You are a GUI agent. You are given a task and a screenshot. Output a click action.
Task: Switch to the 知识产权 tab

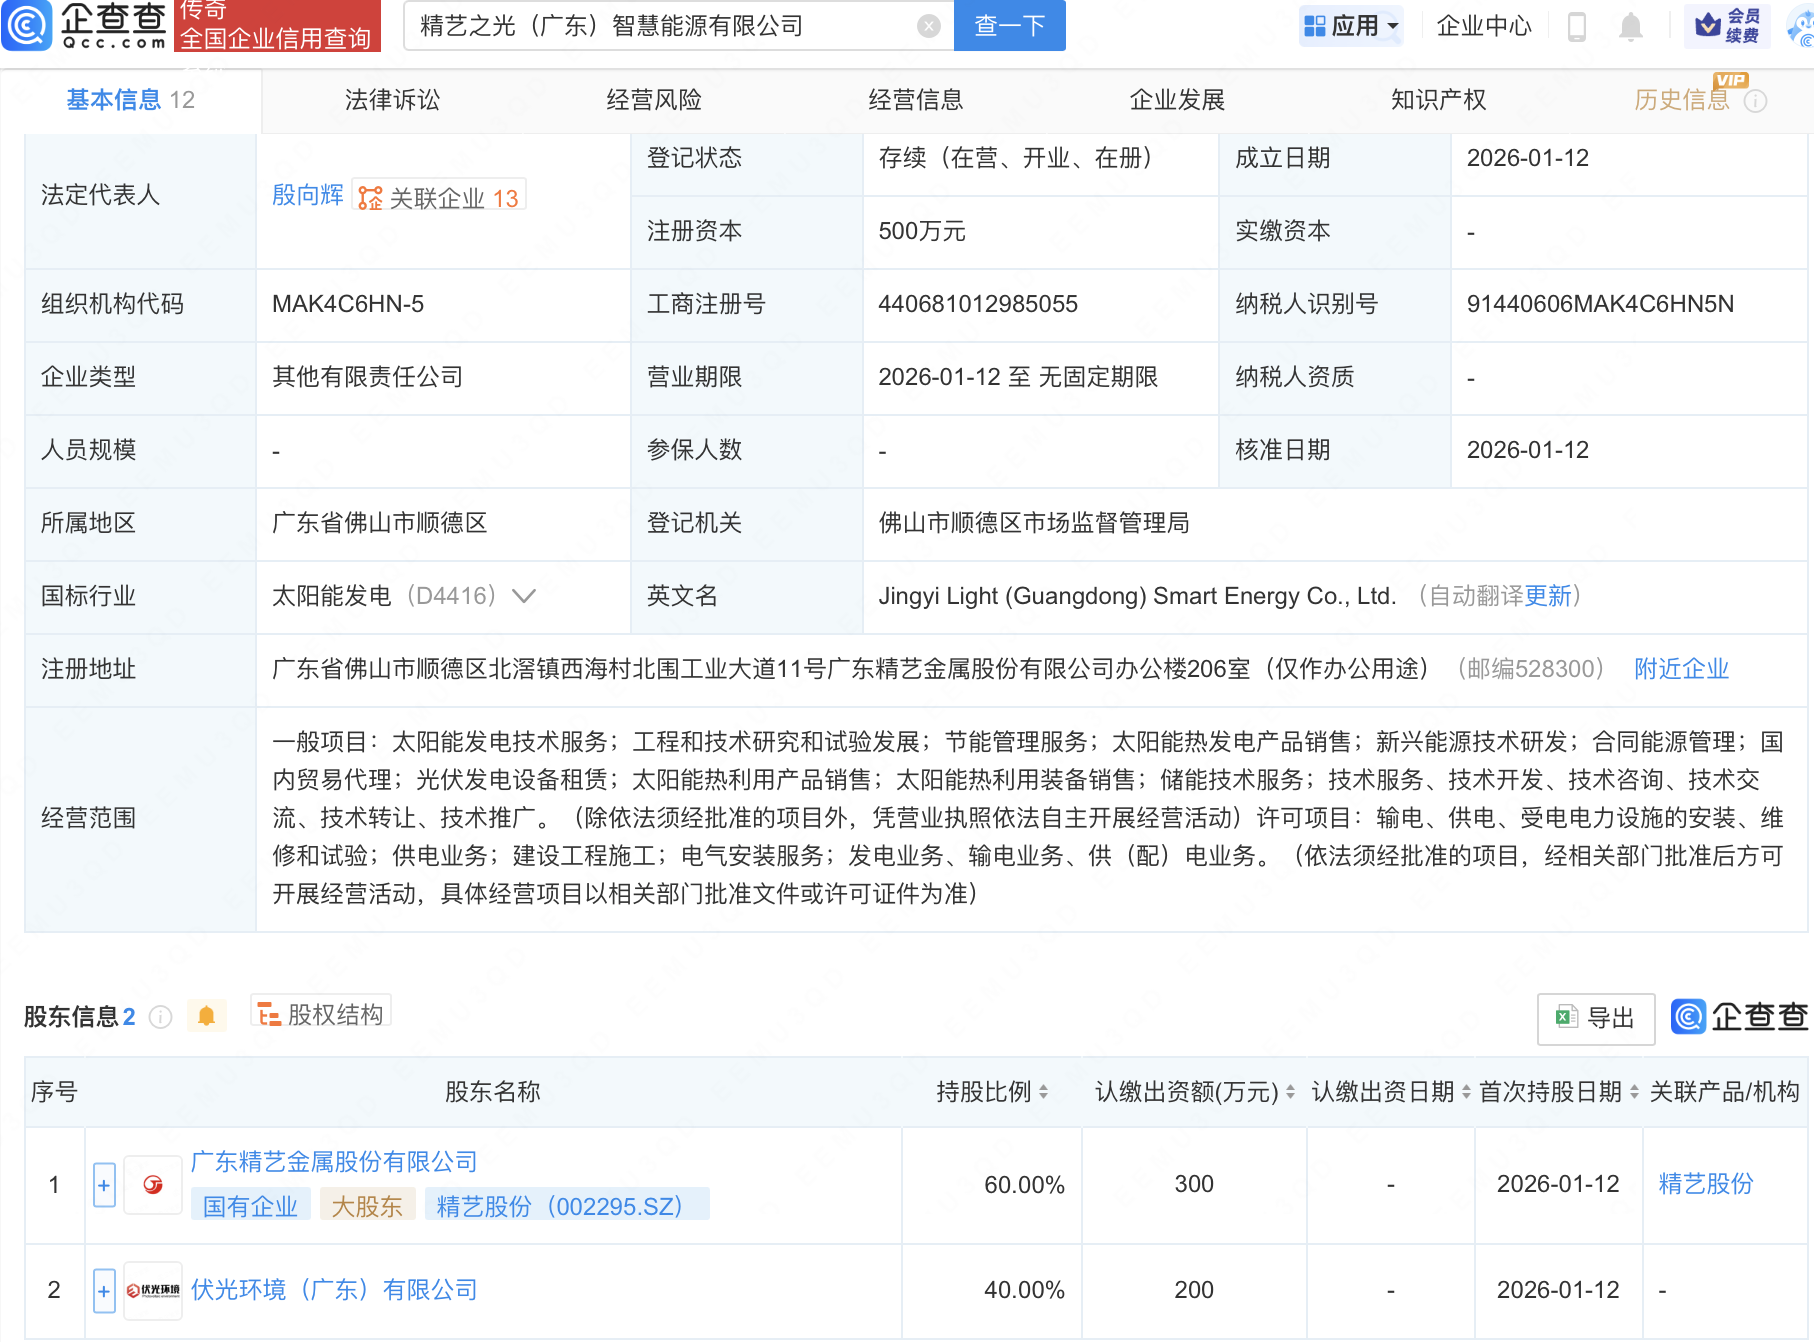tap(1438, 100)
